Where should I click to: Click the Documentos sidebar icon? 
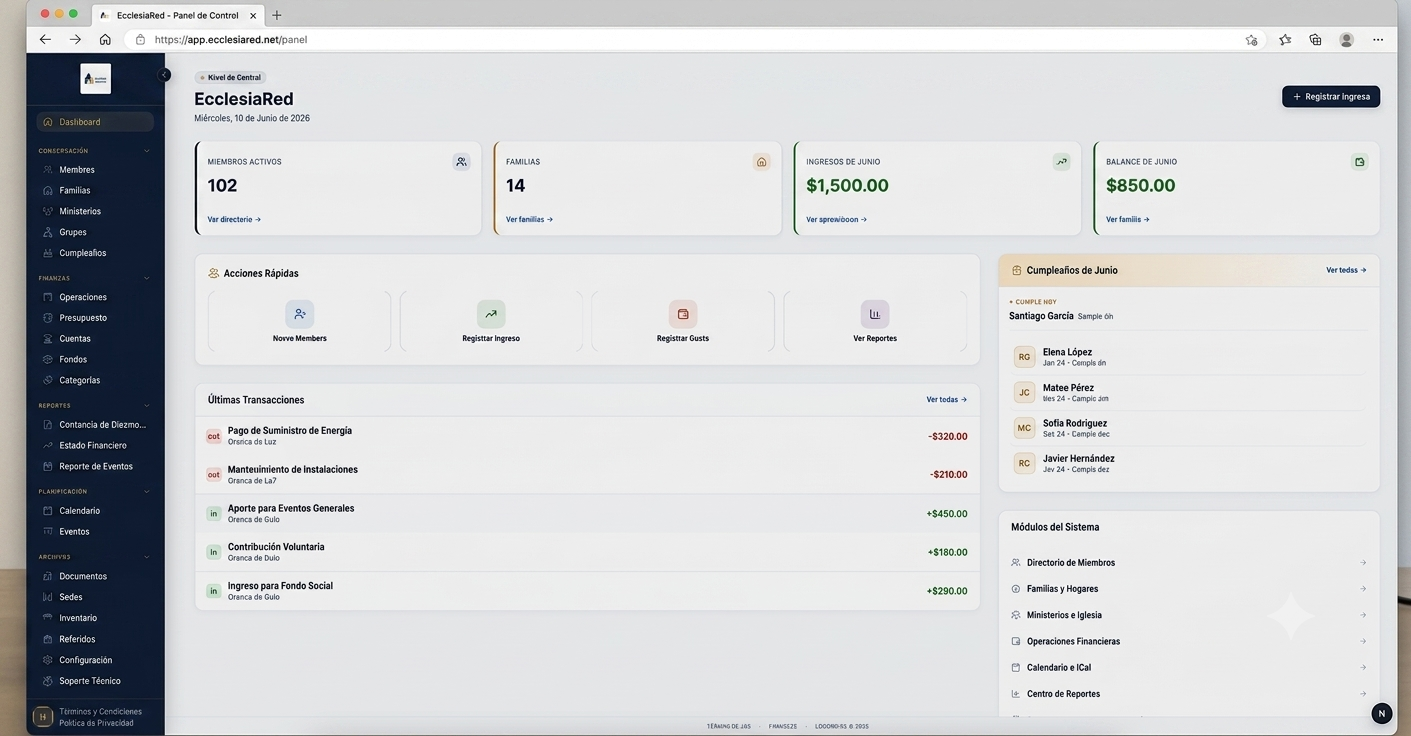[x=47, y=576]
